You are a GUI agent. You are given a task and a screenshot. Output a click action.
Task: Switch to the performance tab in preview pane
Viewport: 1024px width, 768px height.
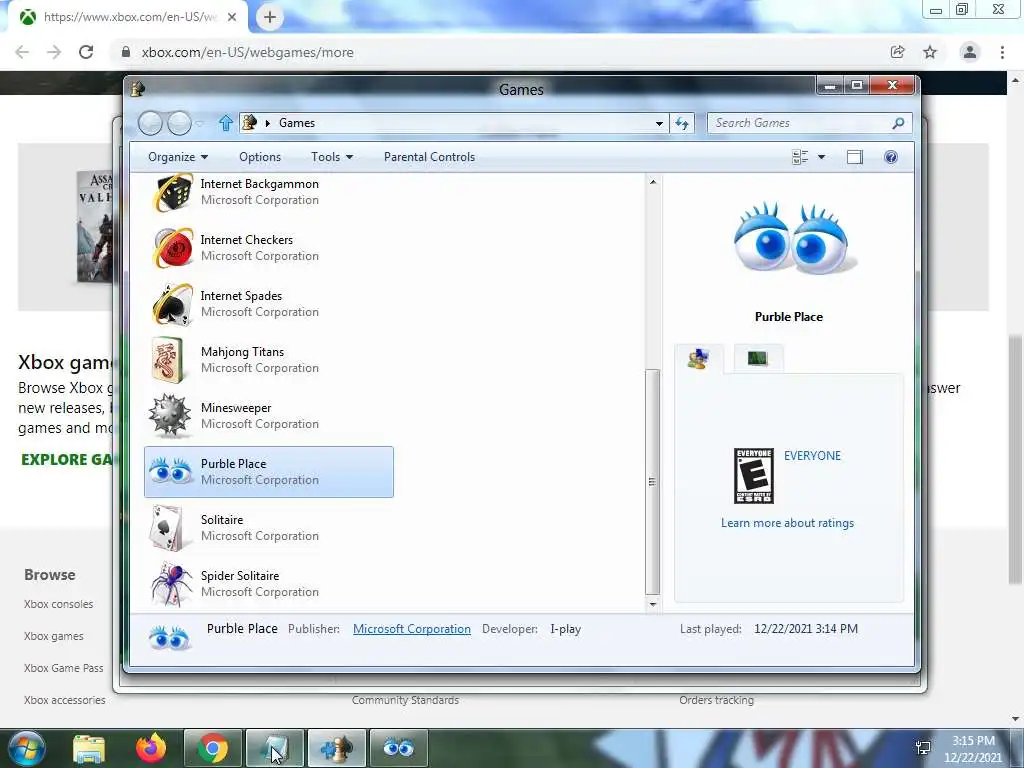[x=757, y=358]
